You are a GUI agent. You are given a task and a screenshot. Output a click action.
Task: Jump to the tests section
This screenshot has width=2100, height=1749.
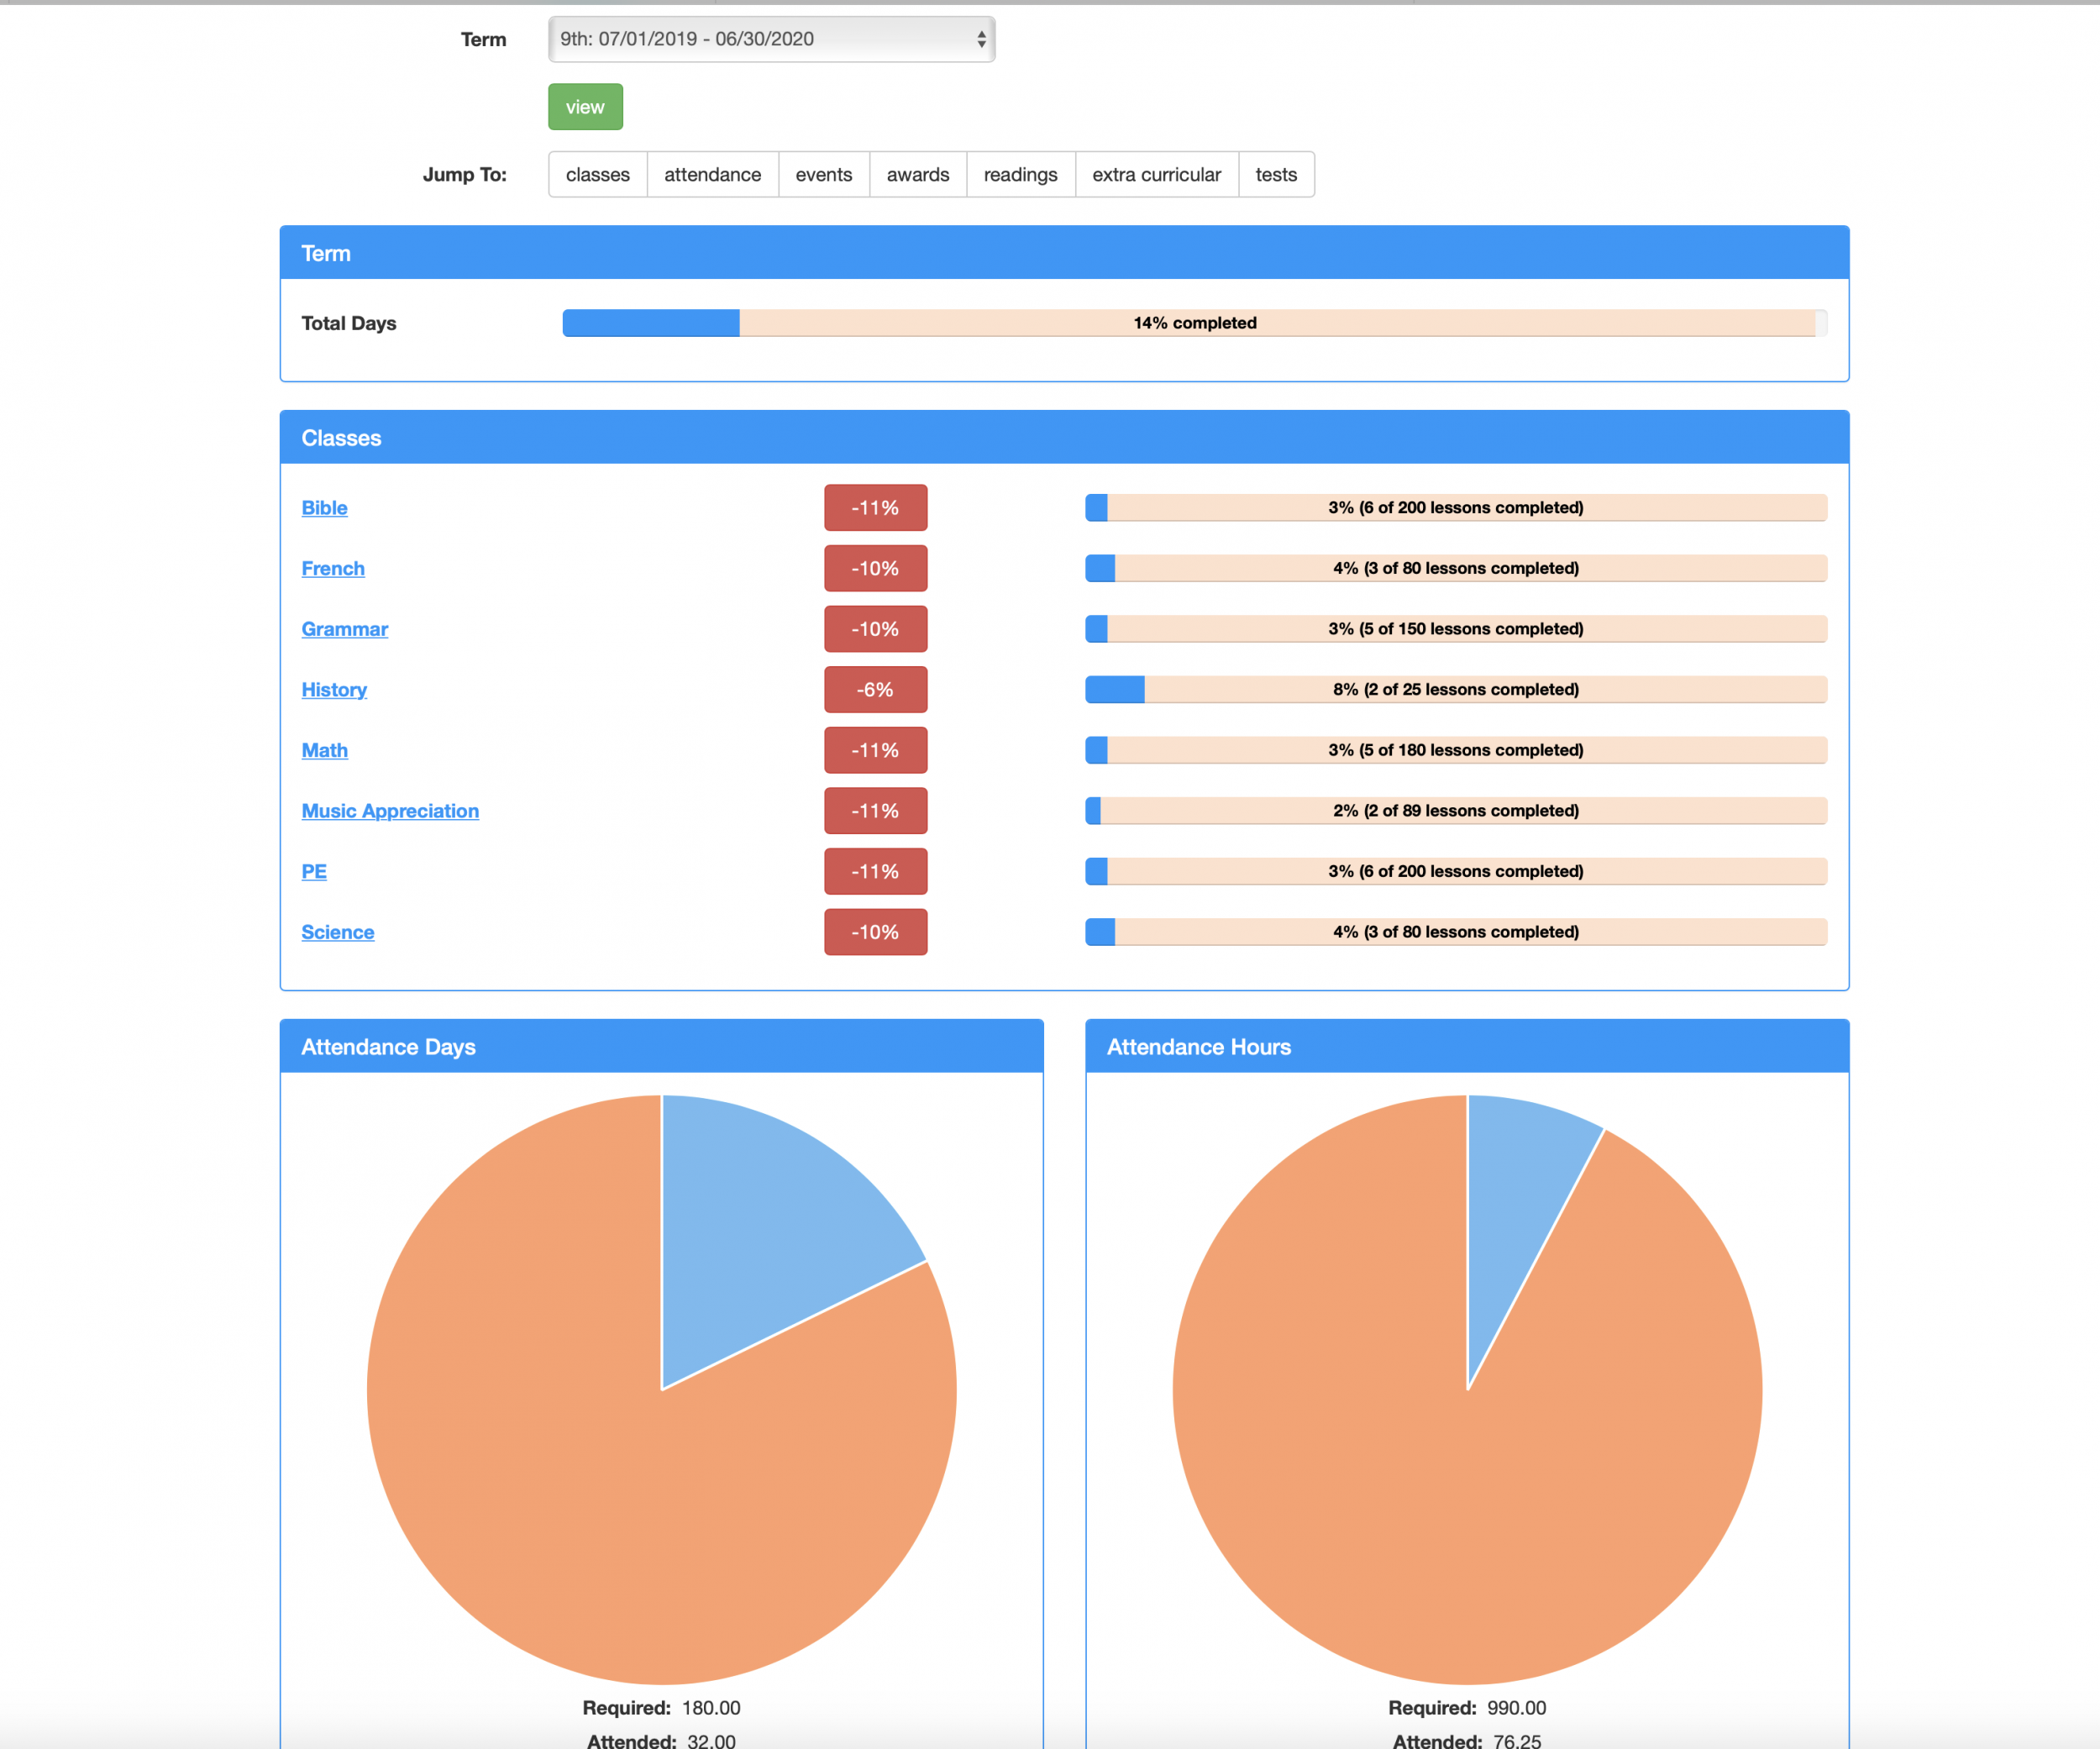1276,175
